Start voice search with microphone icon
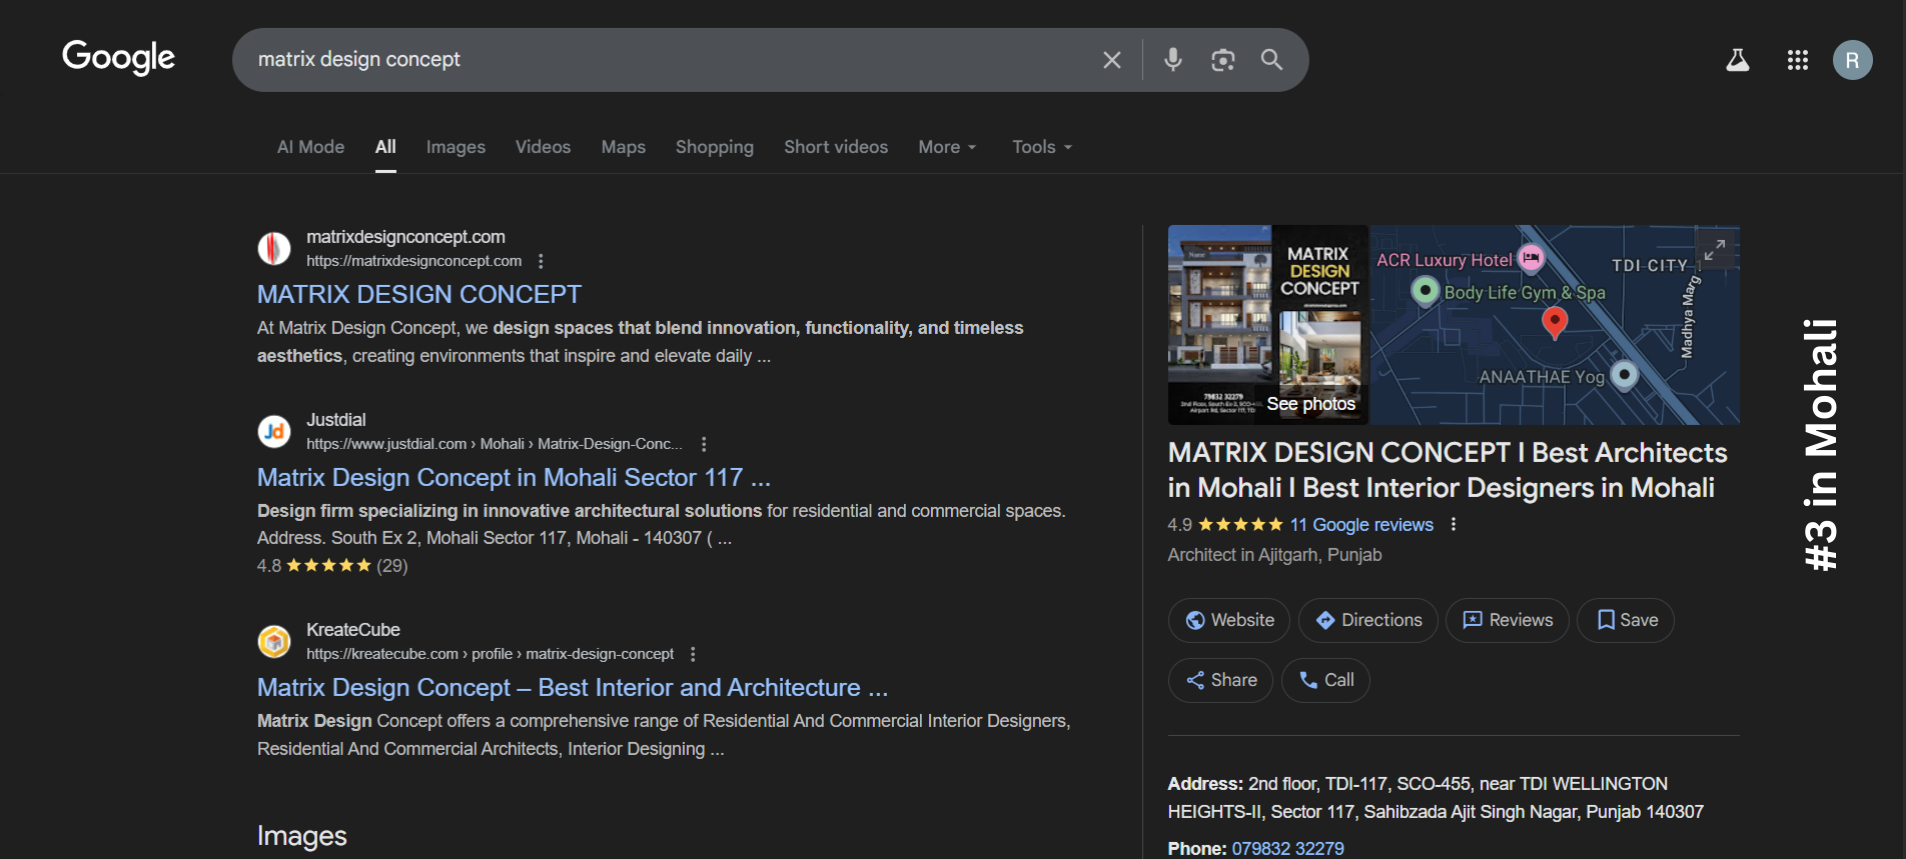 (x=1173, y=60)
